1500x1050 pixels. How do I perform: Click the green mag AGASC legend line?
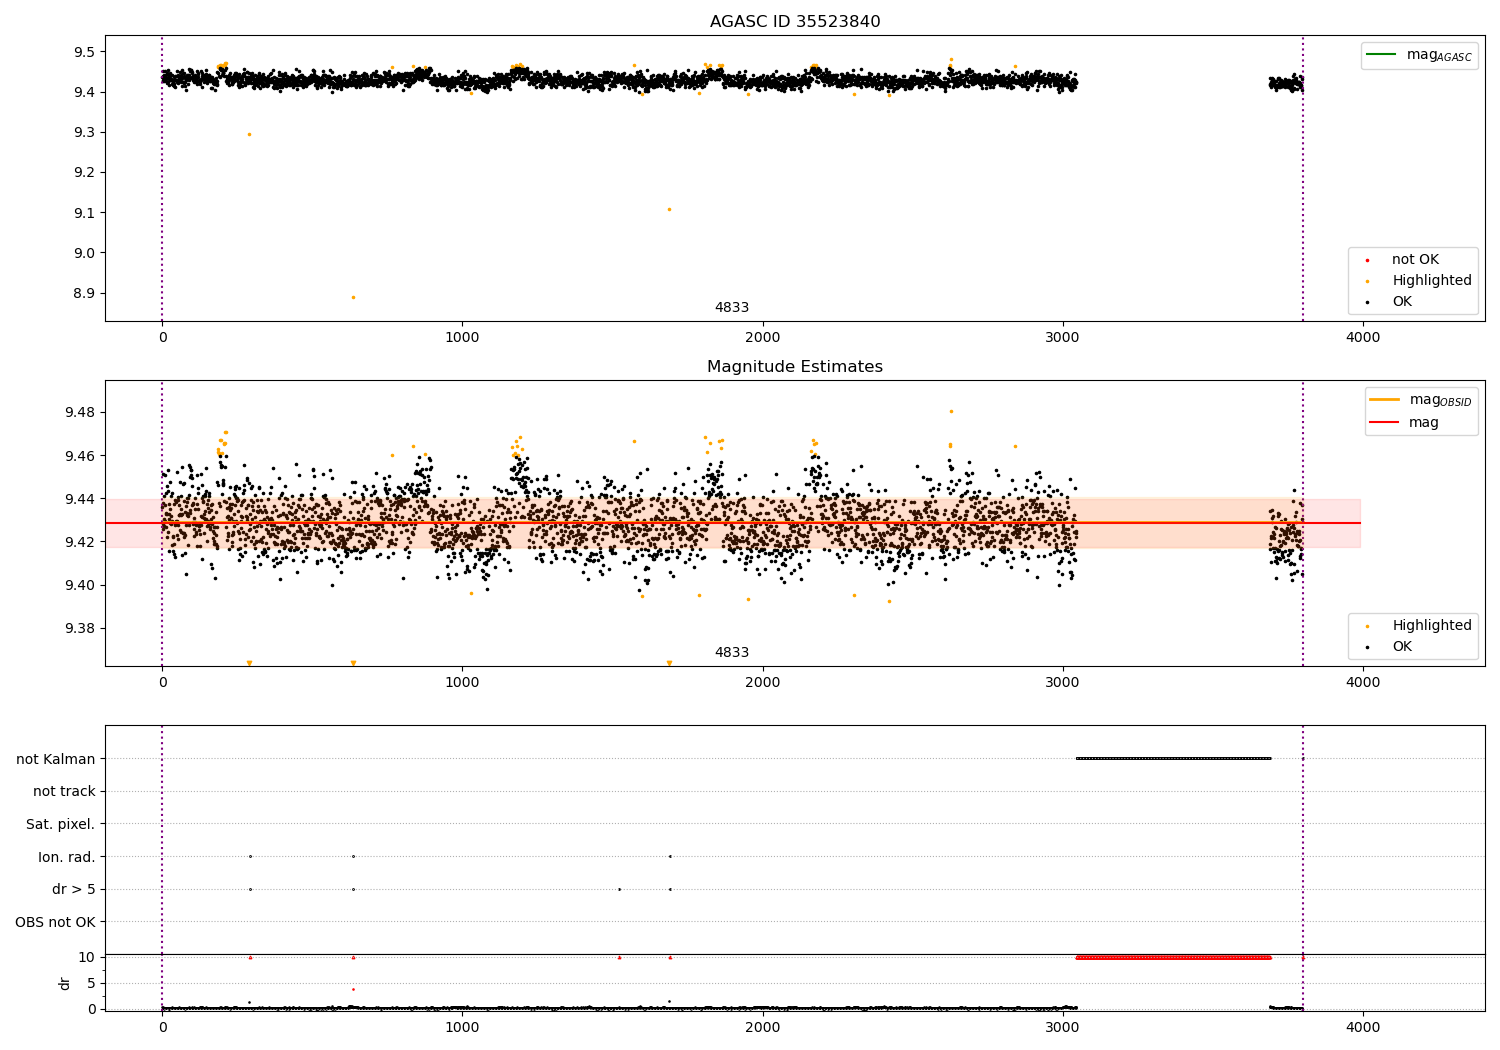point(1381,55)
